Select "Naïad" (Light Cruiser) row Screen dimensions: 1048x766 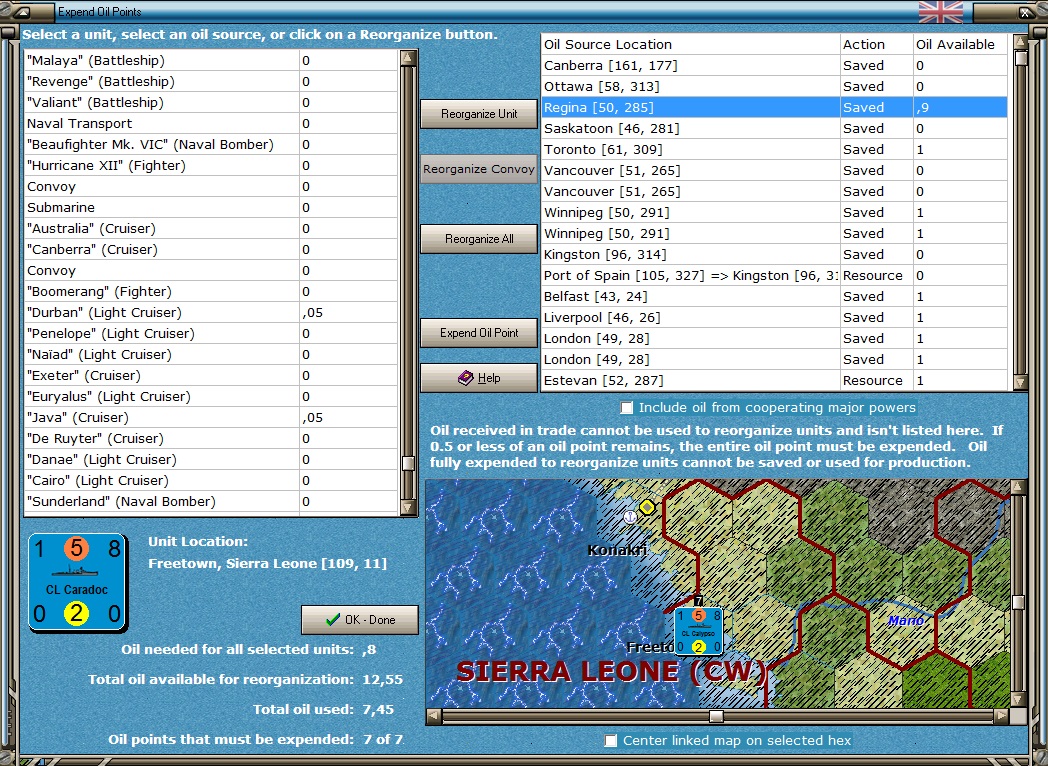[x=211, y=354]
